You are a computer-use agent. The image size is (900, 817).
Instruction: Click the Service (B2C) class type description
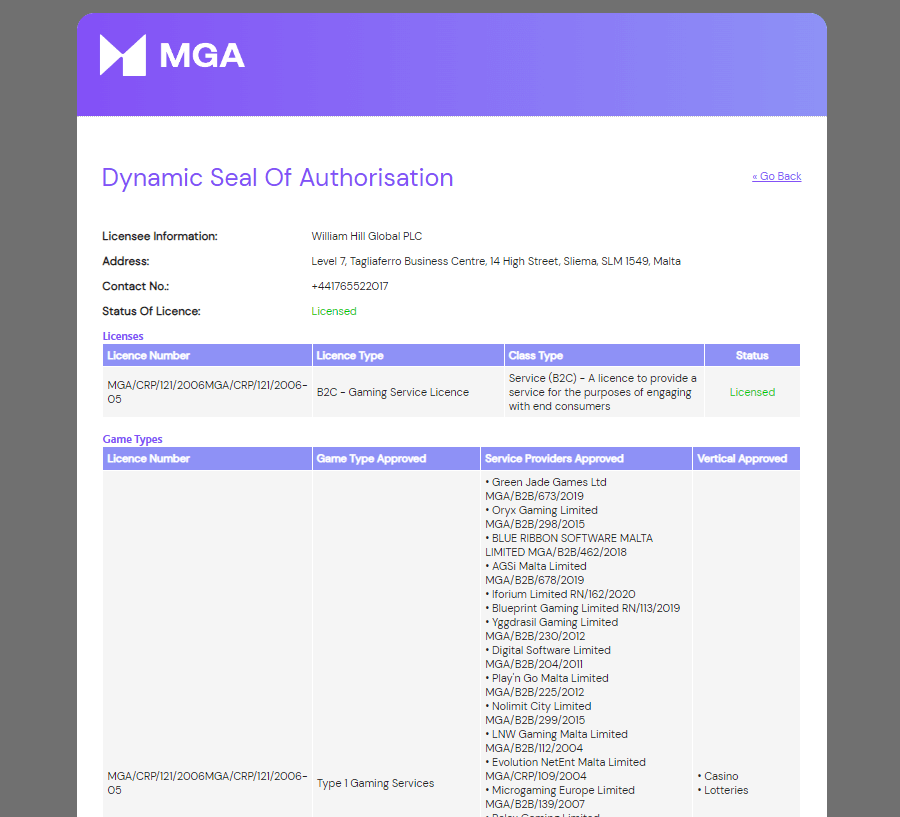coord(603,392)
